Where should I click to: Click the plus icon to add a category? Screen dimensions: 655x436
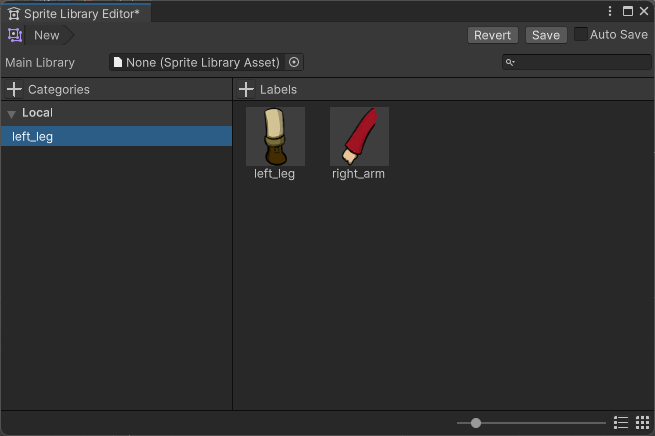14,90
